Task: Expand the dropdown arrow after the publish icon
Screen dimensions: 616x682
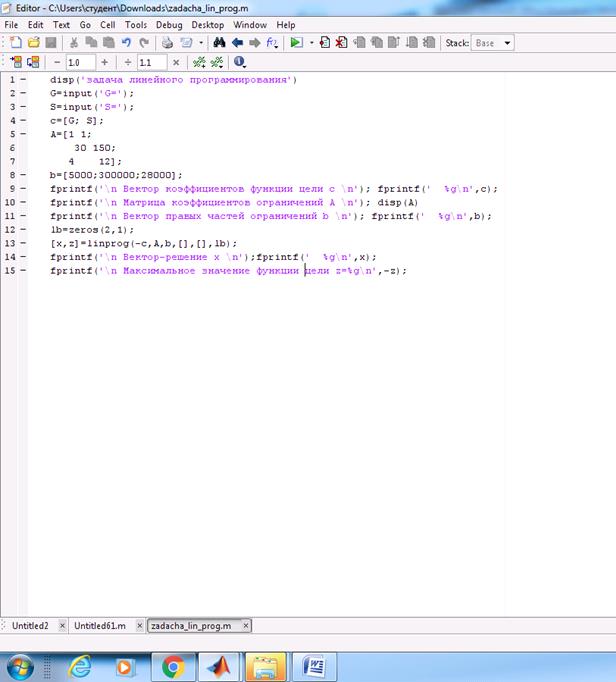Action: (201, 43)
